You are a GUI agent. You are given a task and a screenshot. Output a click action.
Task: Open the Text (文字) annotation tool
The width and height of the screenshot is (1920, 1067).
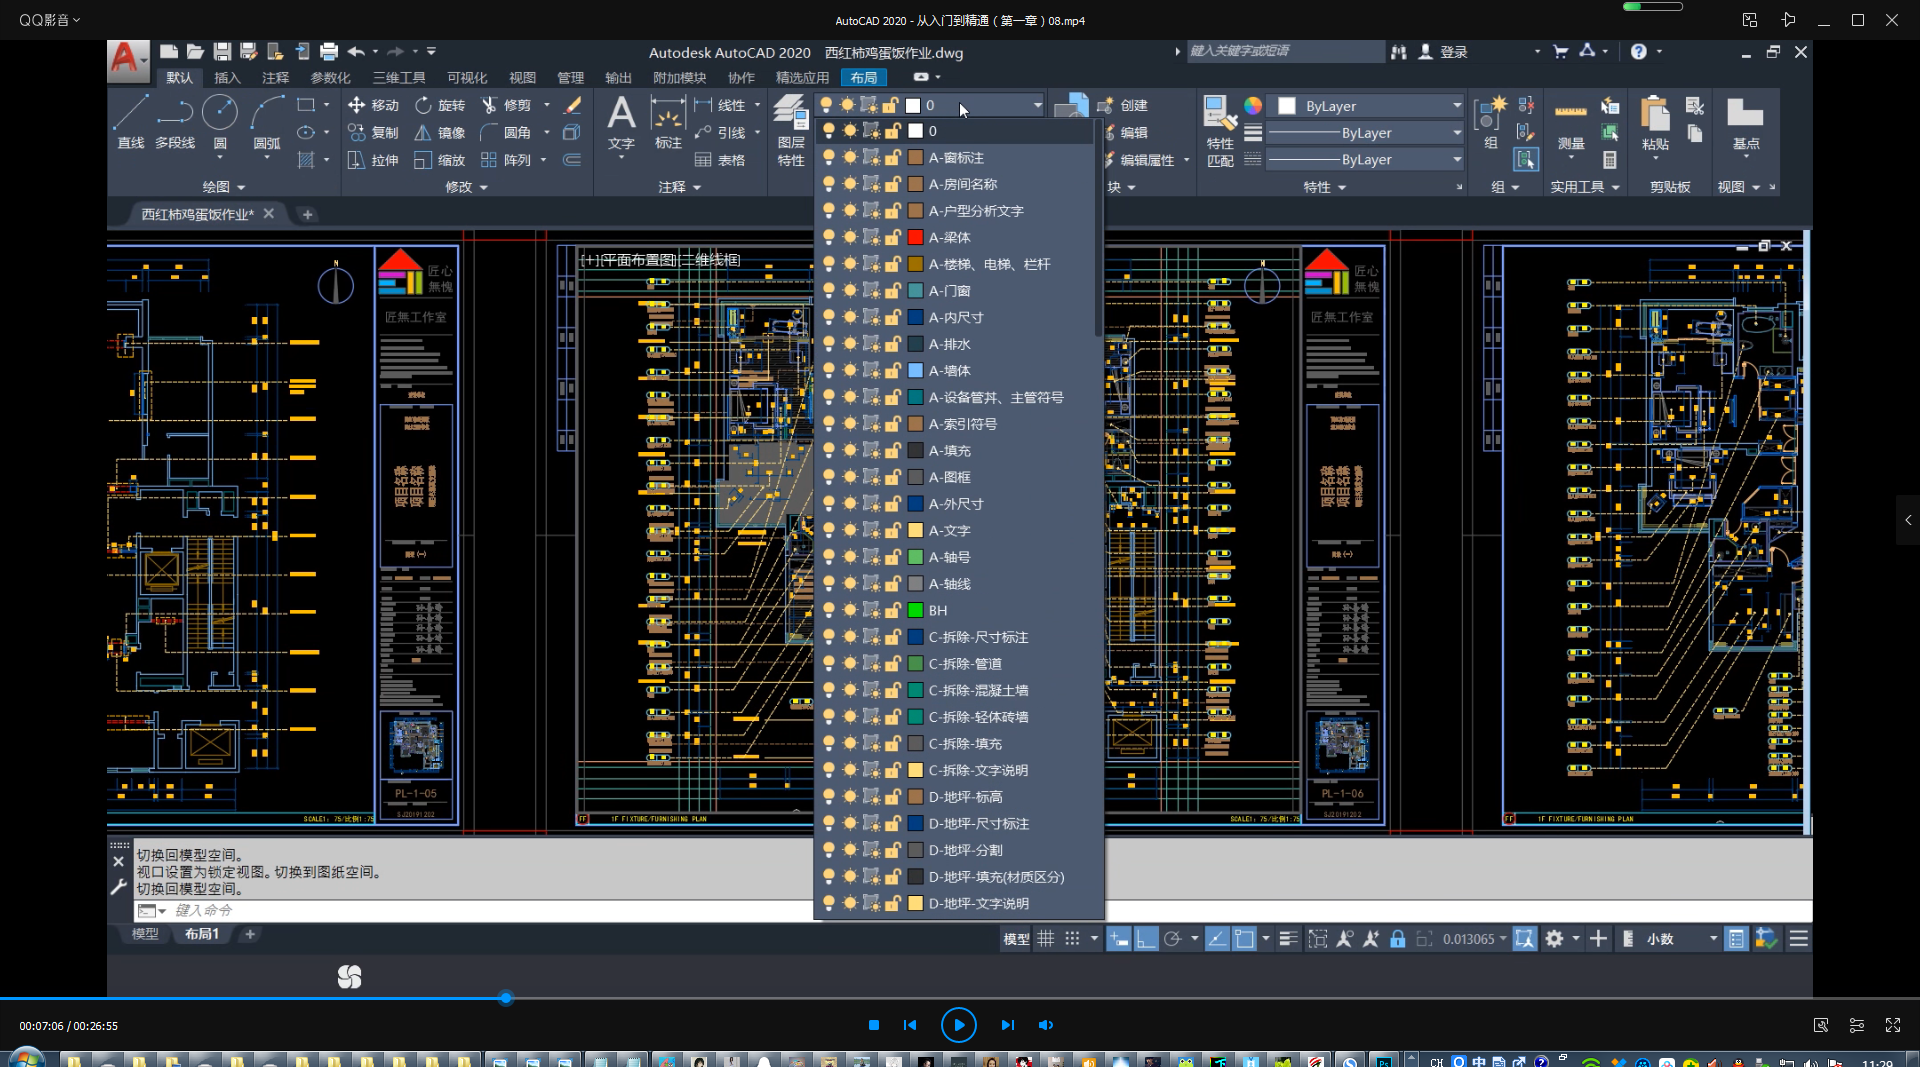coord(621,123)
